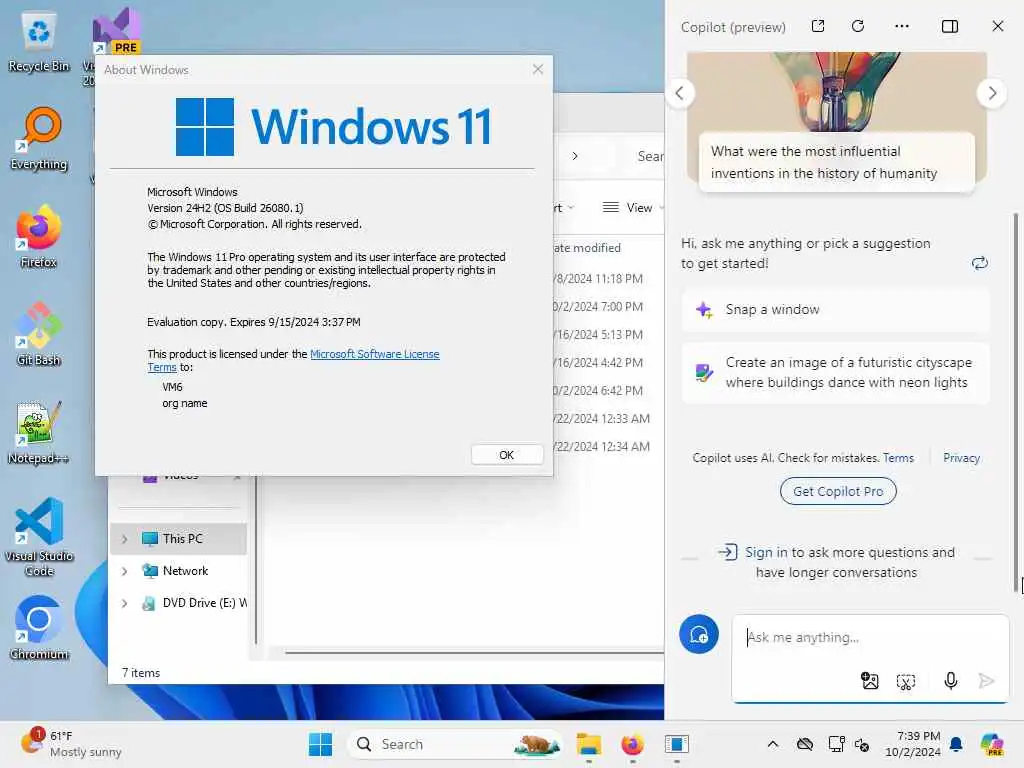
Task: Open Chromium desktop shortcut
Action: click(x=39, y=628)
